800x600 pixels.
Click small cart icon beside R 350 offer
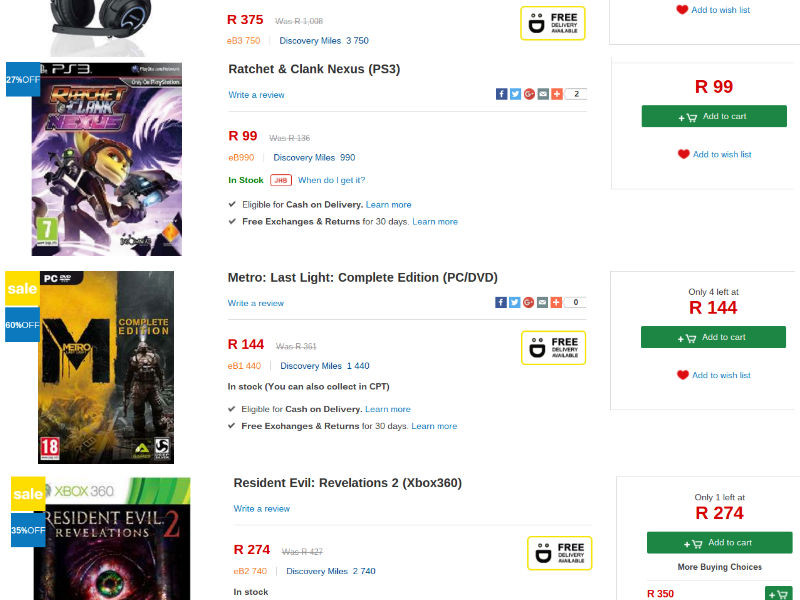(x=778, y=593)
